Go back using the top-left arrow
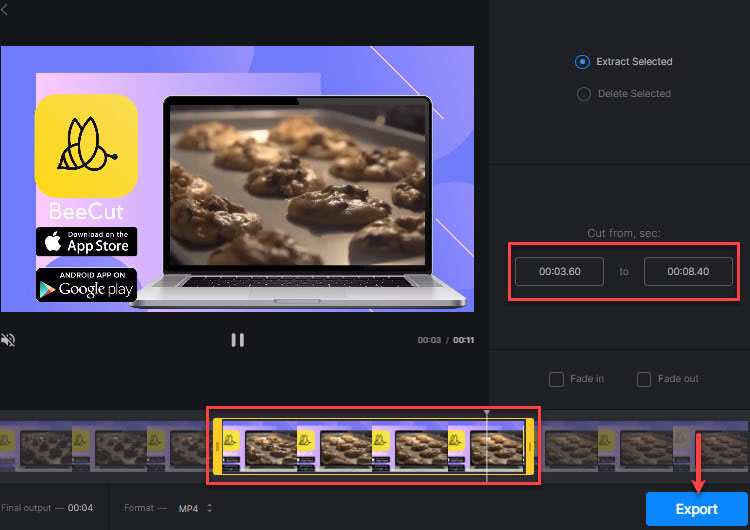750x530 pixels. [4, 9]
